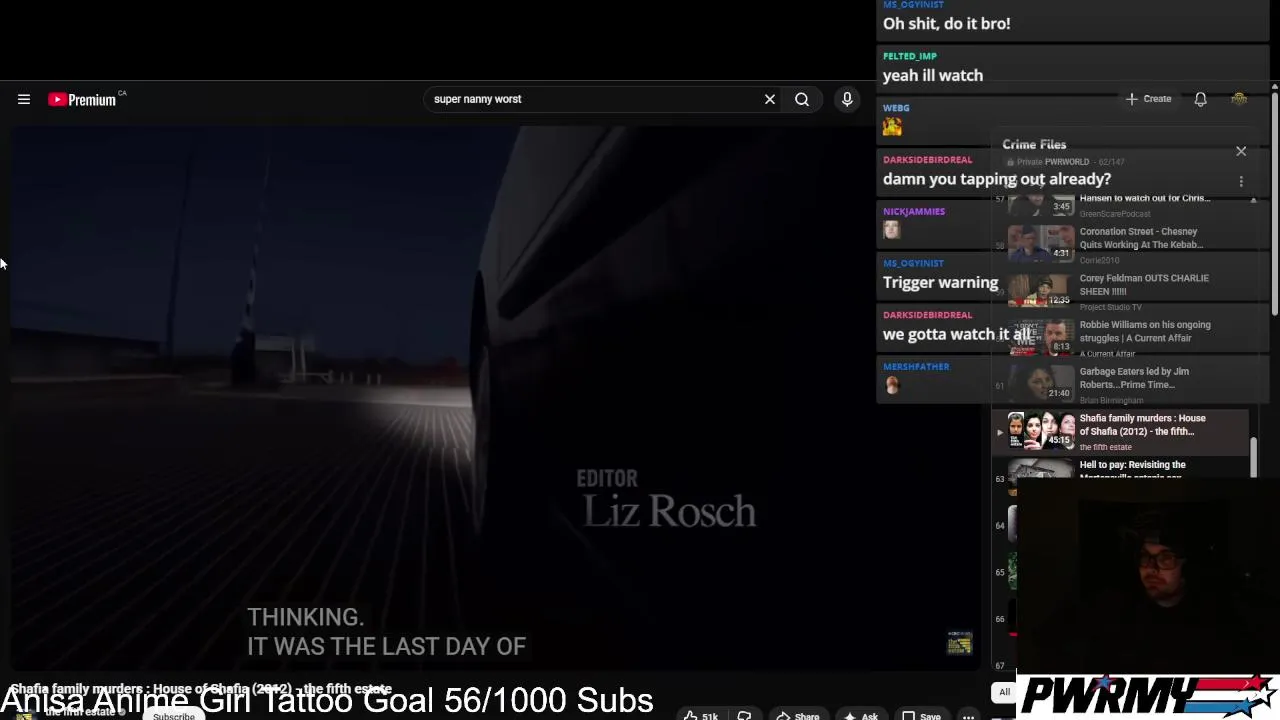Open more actions three-dot menu under video
The image size is (1280, 720).
[968, 715]
